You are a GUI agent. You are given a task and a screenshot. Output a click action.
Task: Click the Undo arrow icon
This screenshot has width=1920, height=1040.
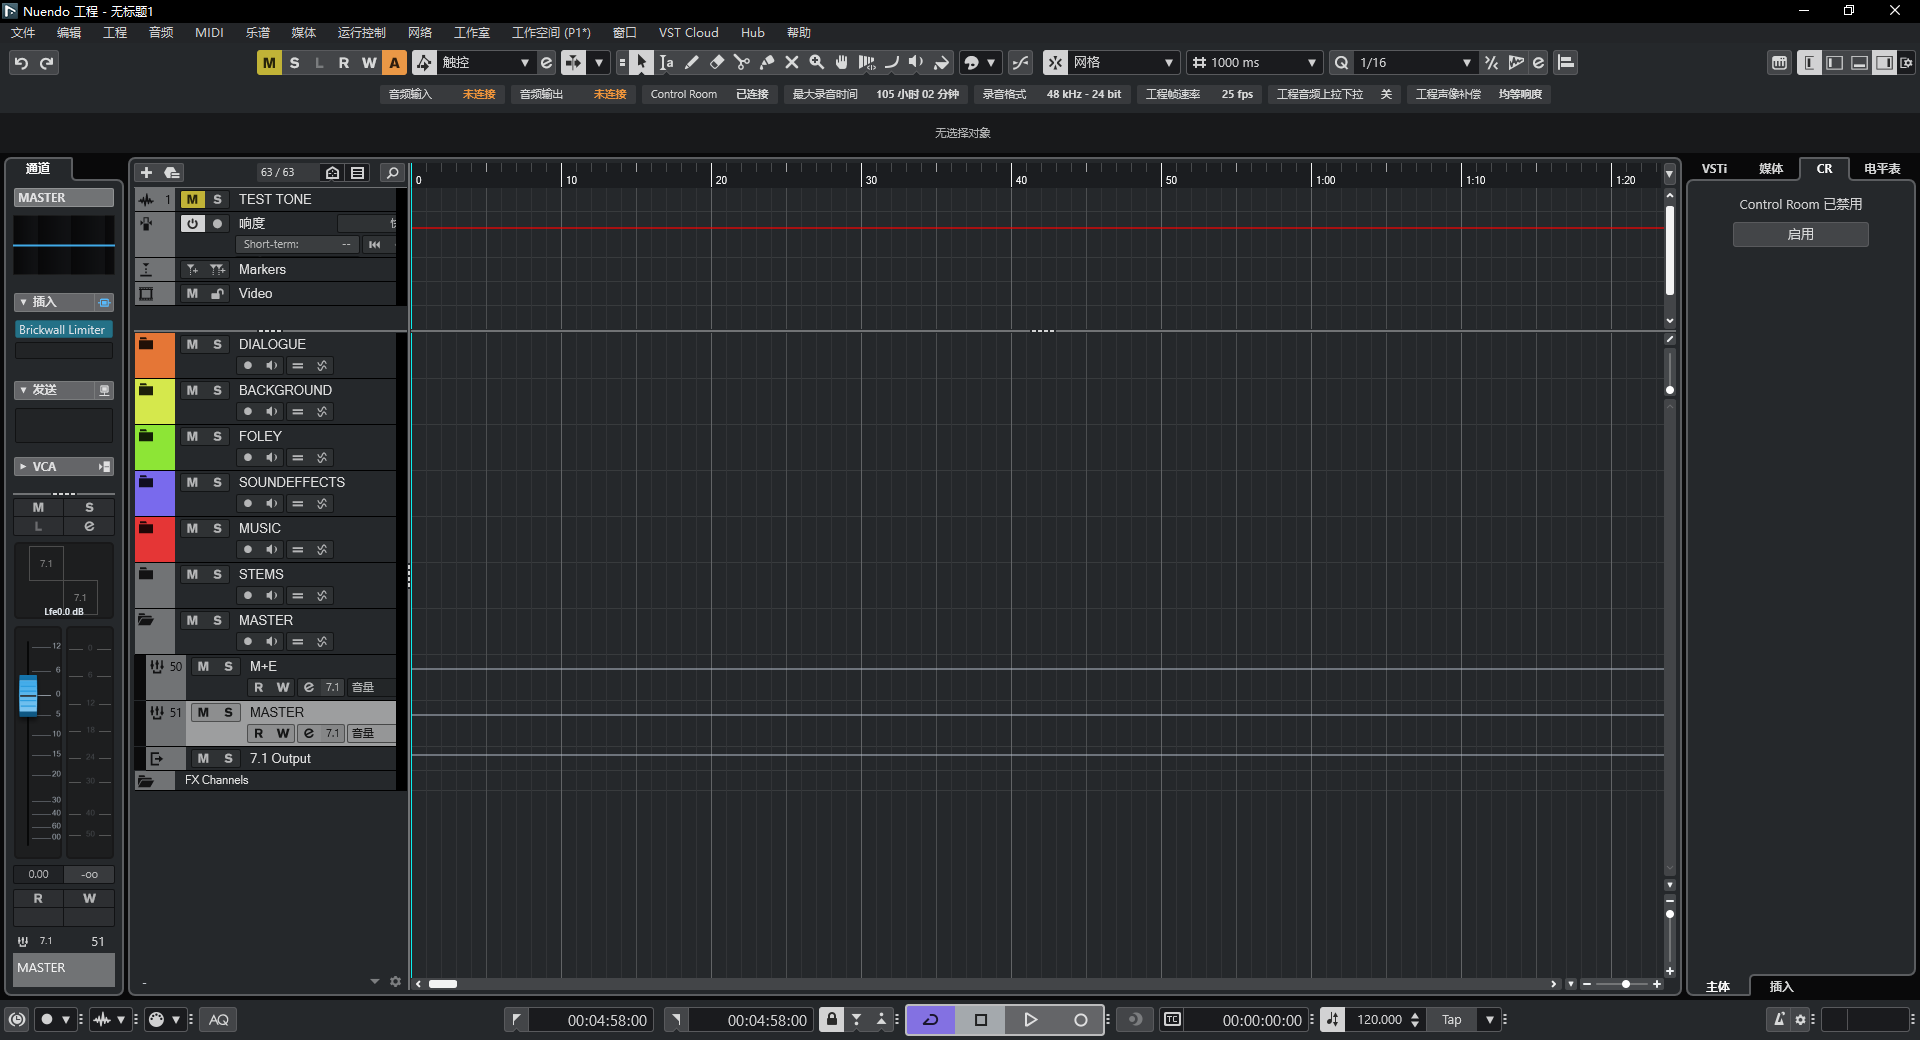click(21, 63)
